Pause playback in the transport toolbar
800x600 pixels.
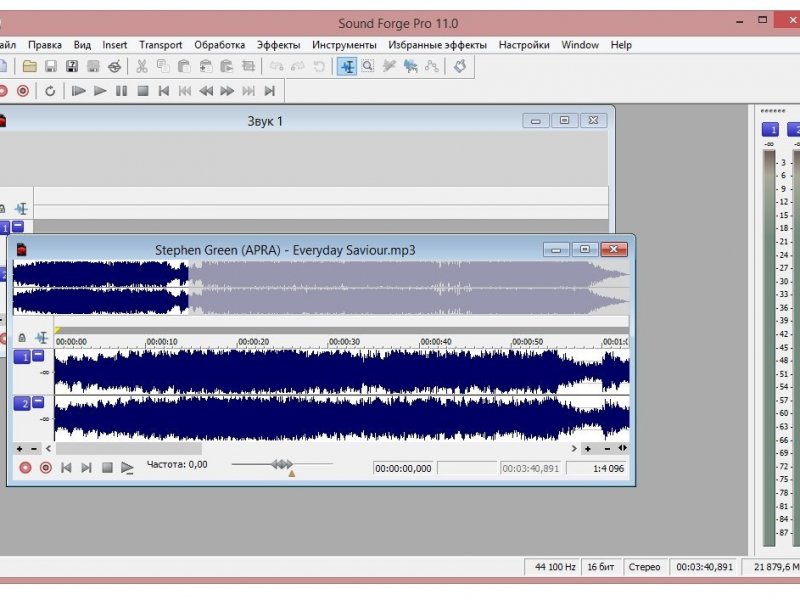(x=121, y=91)
